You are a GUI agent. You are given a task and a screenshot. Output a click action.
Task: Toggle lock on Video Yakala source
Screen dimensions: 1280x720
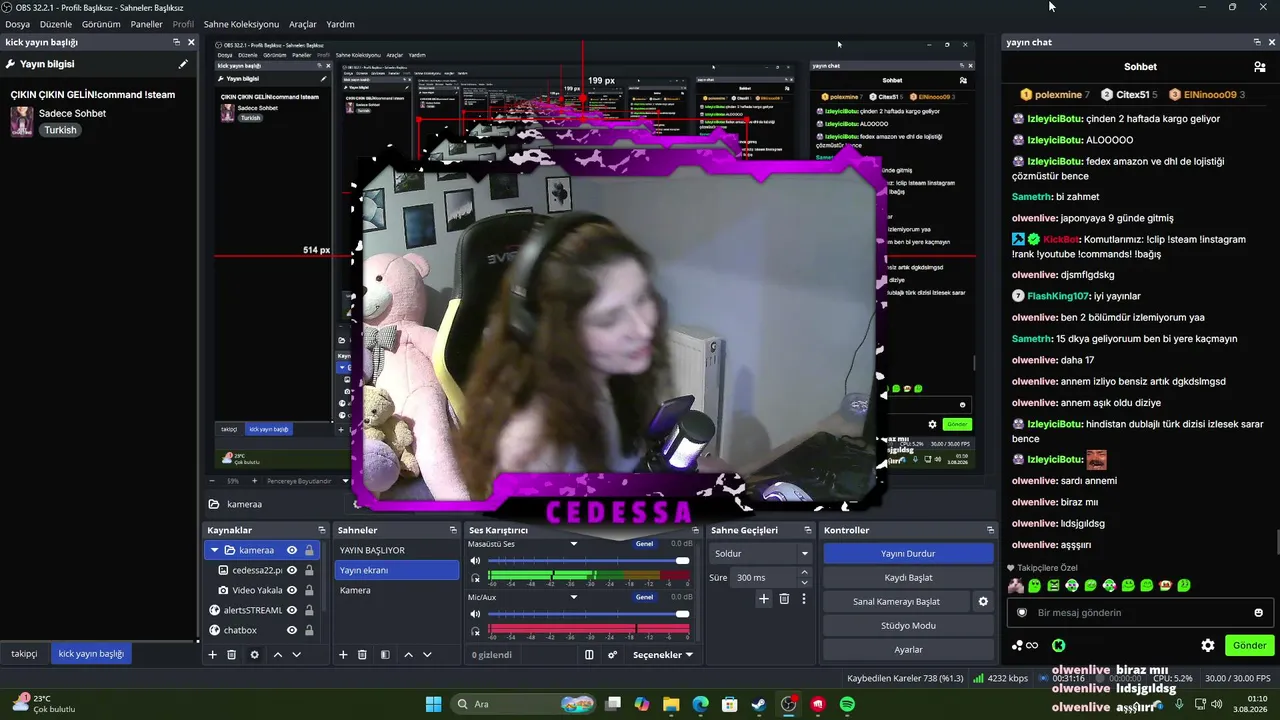pyautogui.click(x=309, y=590)
